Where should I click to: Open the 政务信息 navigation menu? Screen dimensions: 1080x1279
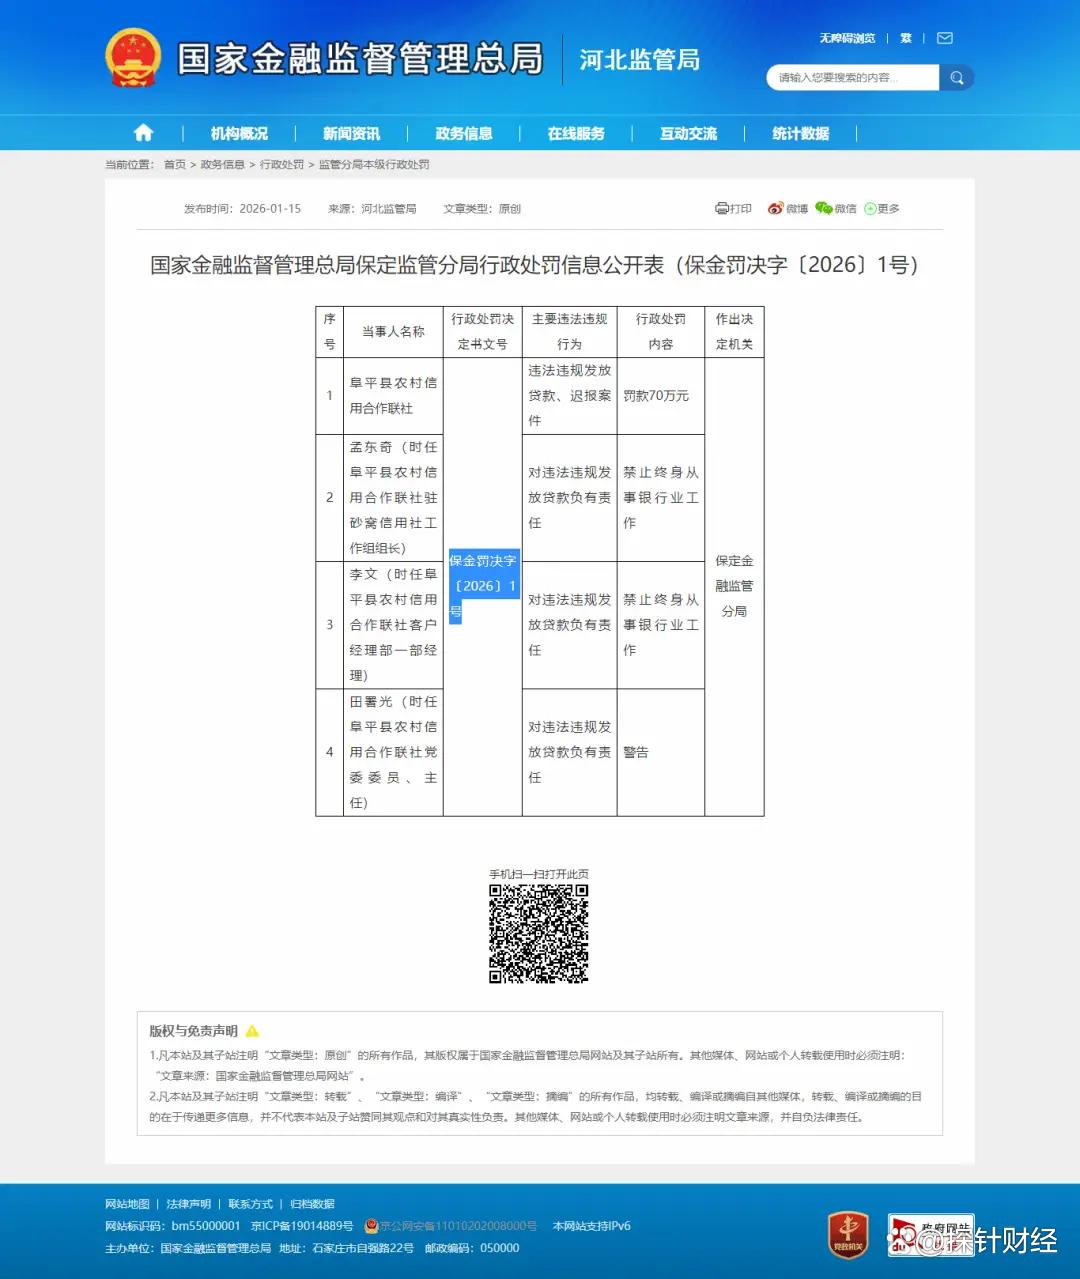[x=463, y=133]
